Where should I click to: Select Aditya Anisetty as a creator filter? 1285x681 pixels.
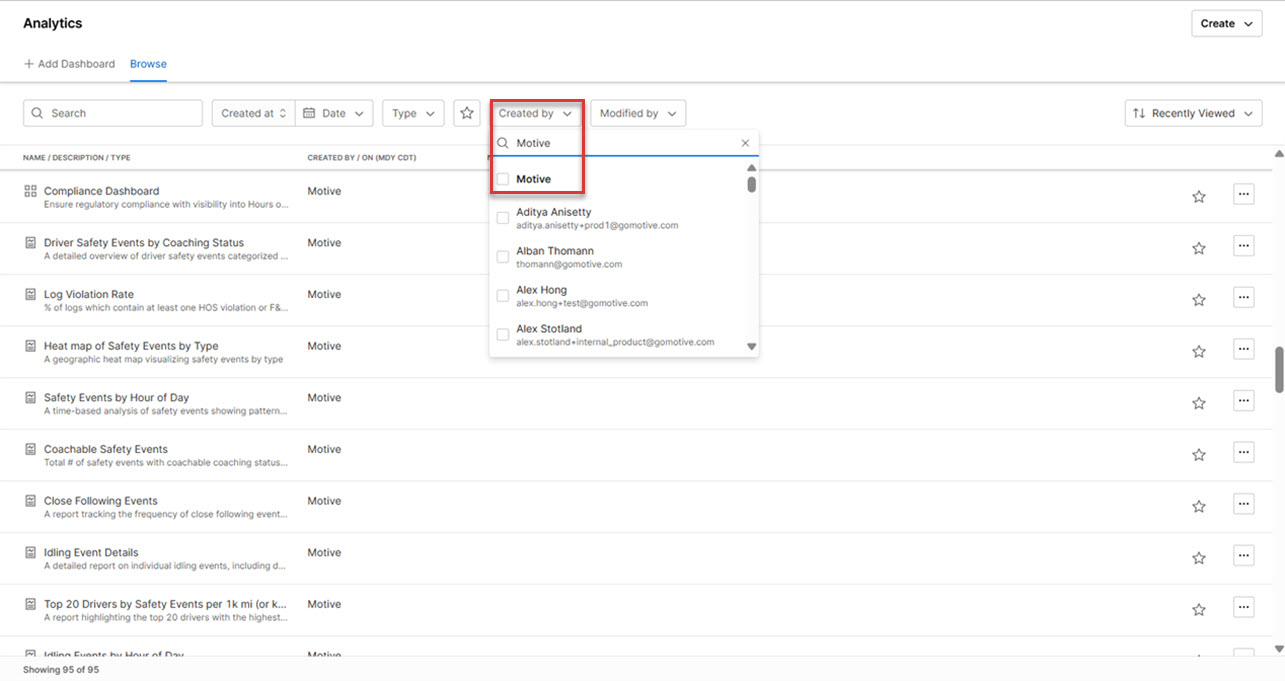[502, 217]
